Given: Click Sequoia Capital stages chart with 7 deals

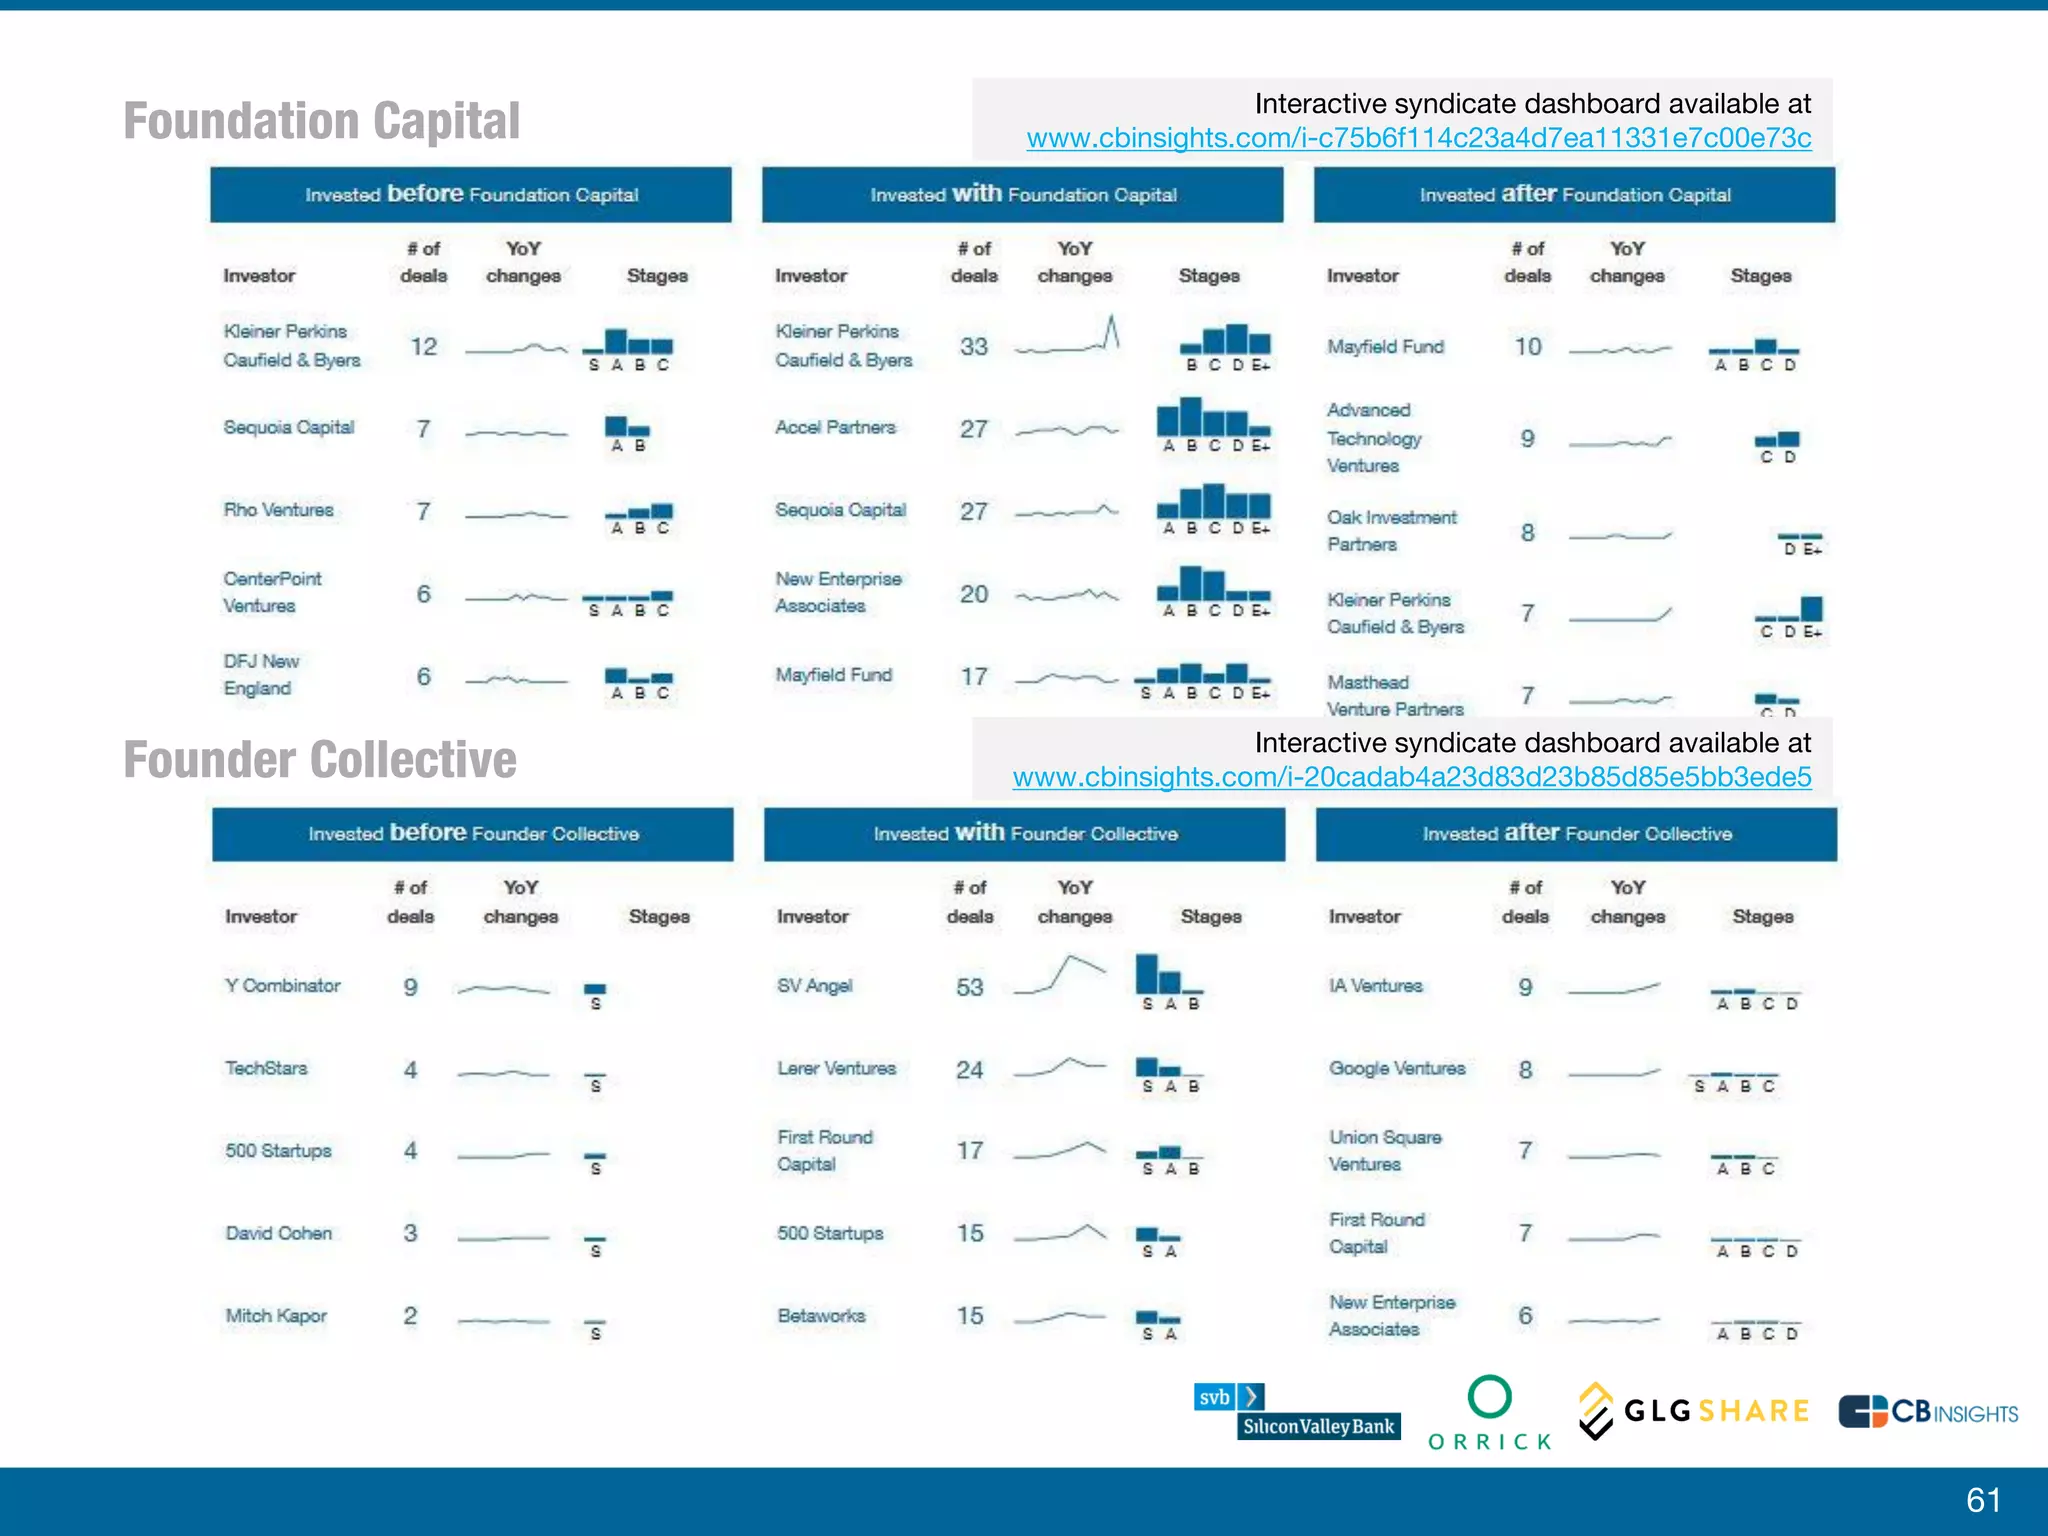Looking at the screenshot, I should pos(628,435).
